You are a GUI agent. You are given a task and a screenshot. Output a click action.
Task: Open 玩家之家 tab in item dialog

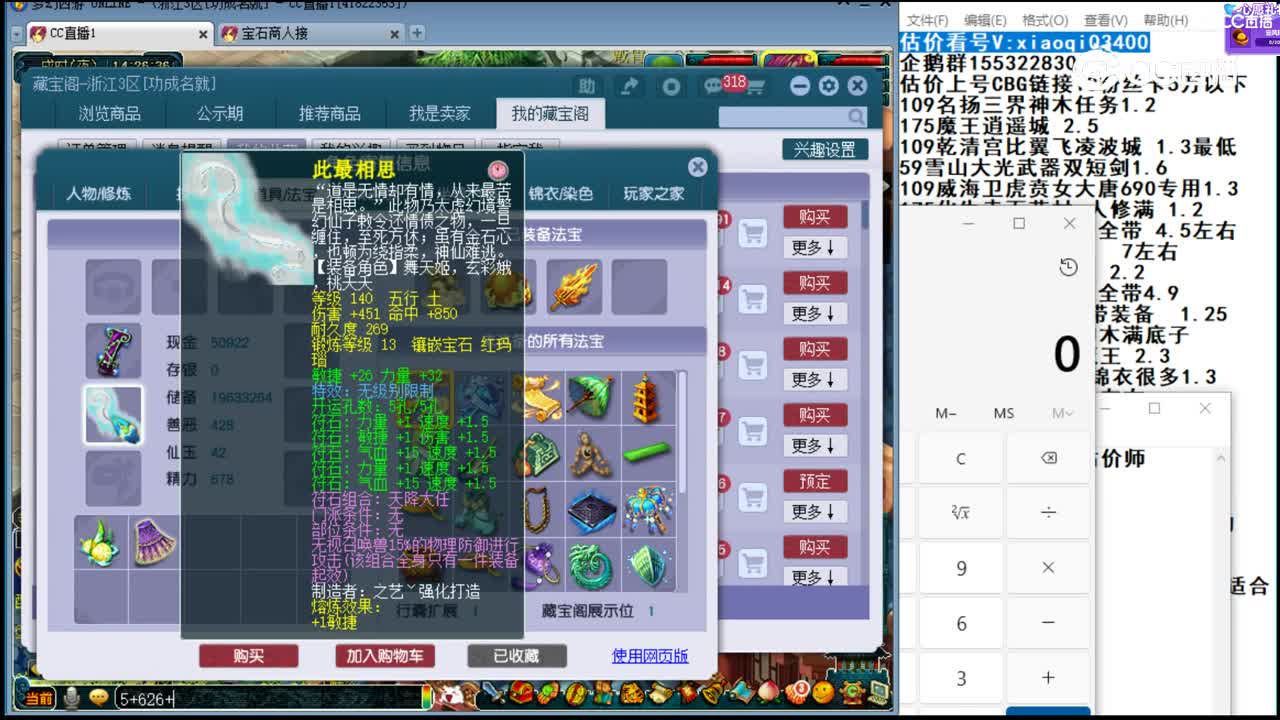click(x=654, y=193)
